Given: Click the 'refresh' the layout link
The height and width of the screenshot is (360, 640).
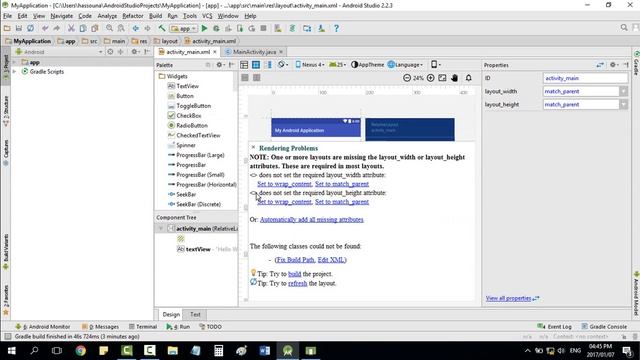Looking at the screenshot, I should [x=298, y=283].
